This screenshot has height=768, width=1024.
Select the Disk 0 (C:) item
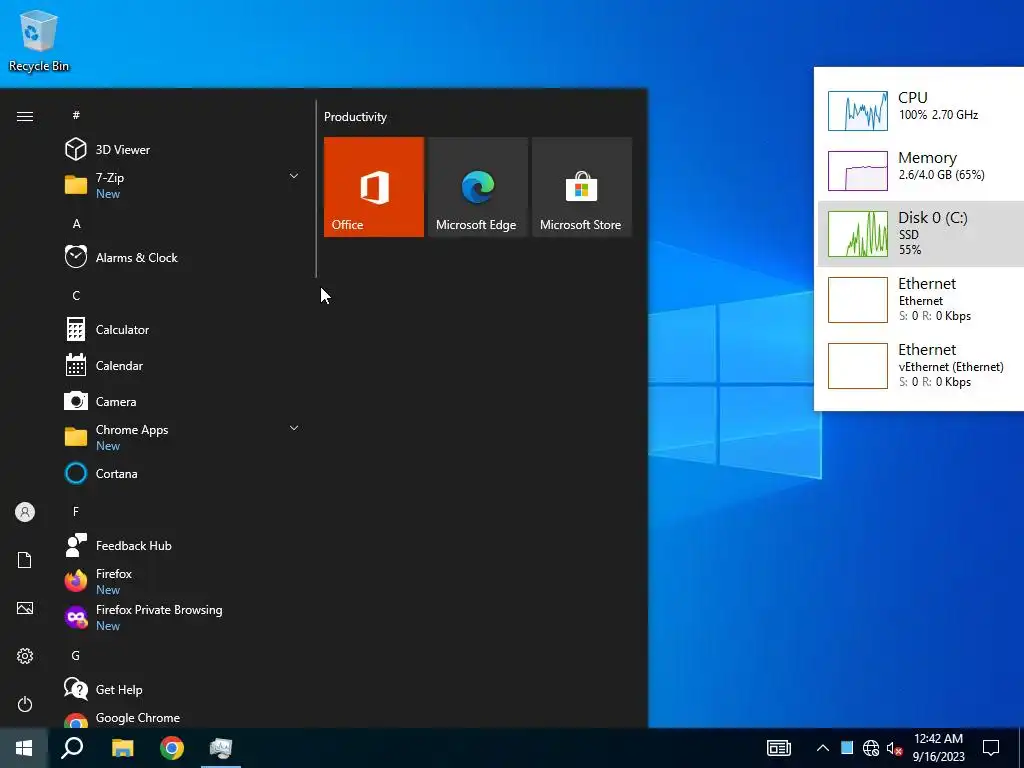pos(921,234)
